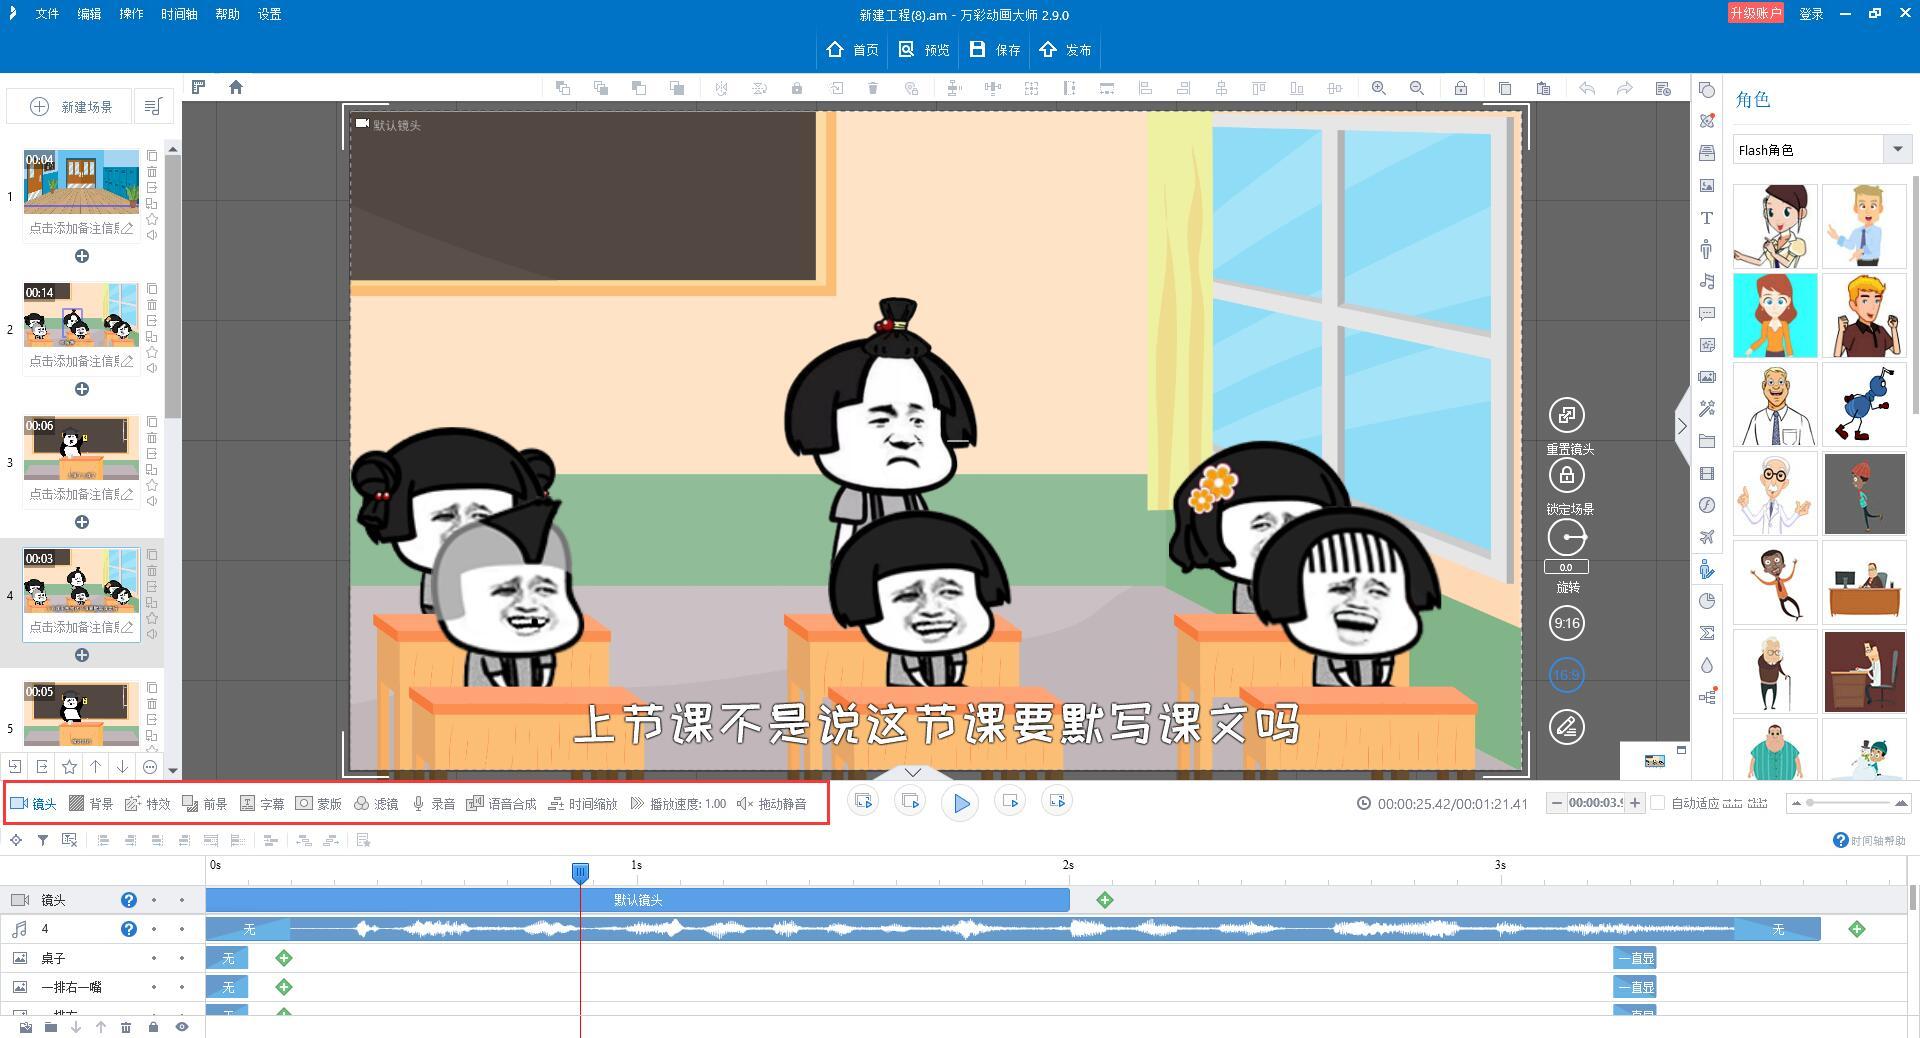Click the undo arrow icon
The height and width of the screenshot is (1038, 1920).
point(1587,88)
